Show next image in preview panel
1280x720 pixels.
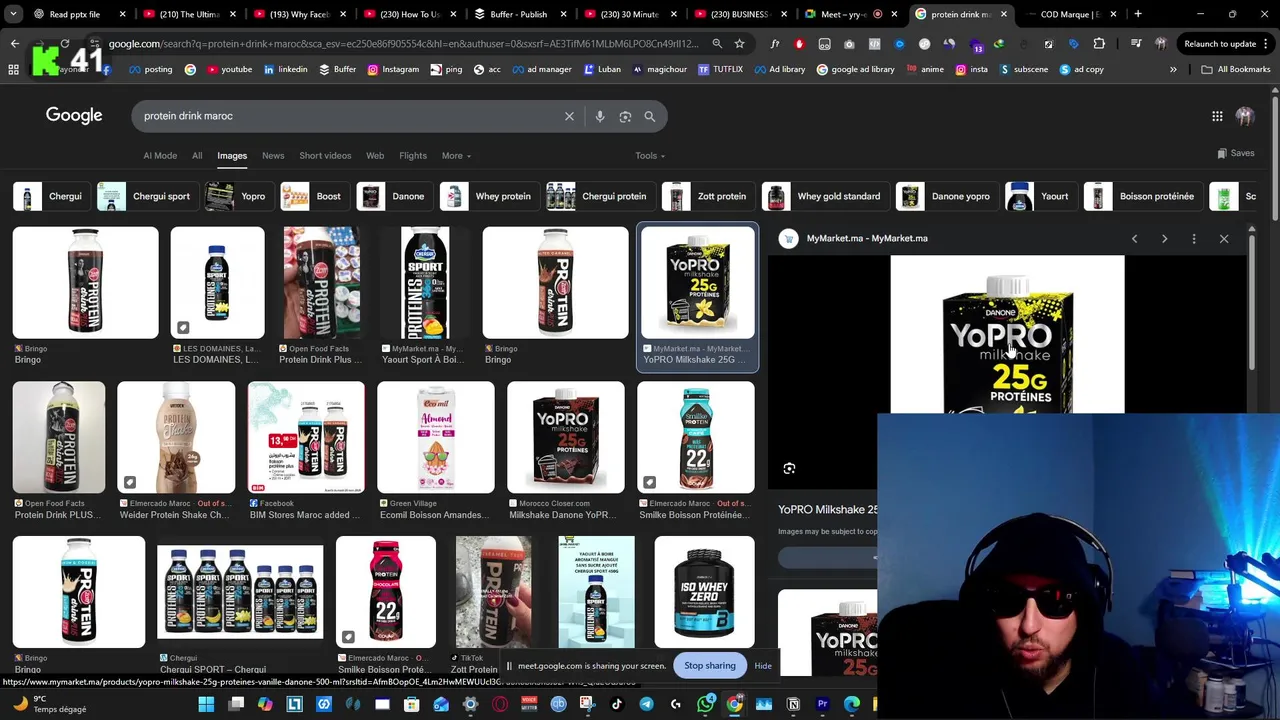click(x=1164, y=239)
